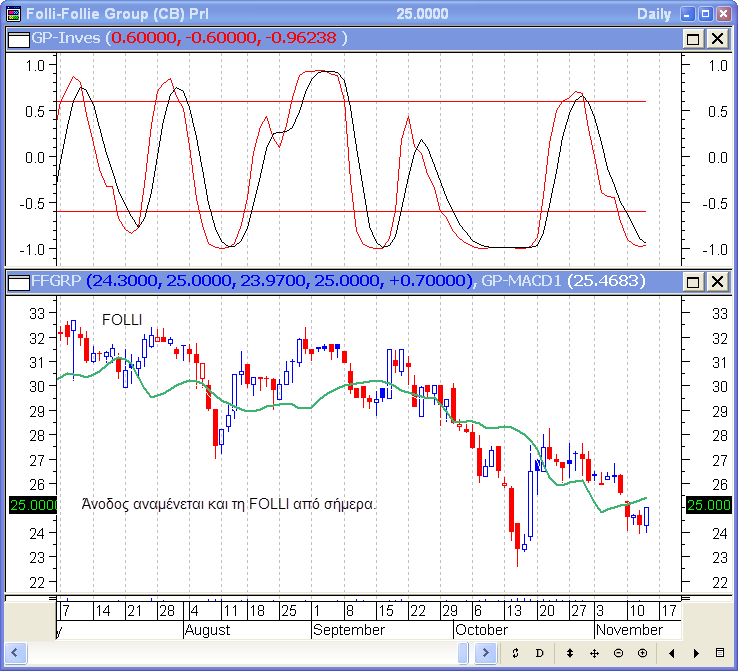Click the list icon at far right of toolbar

720,653
